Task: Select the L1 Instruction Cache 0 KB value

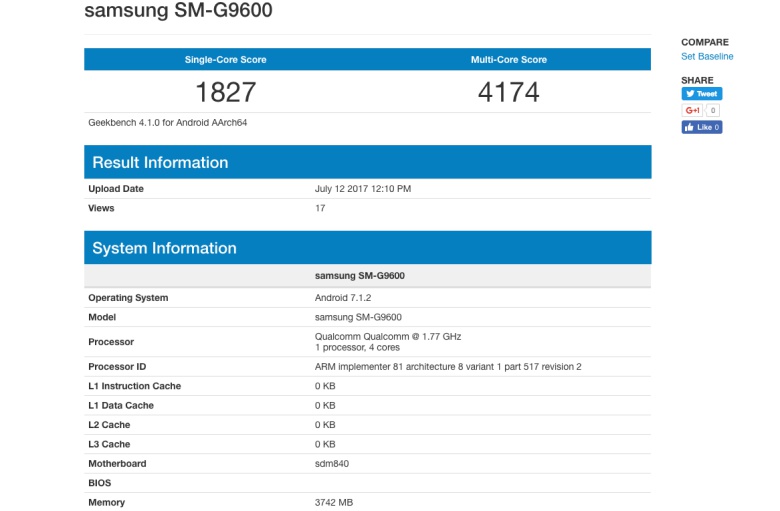Action: click(325, 386)
